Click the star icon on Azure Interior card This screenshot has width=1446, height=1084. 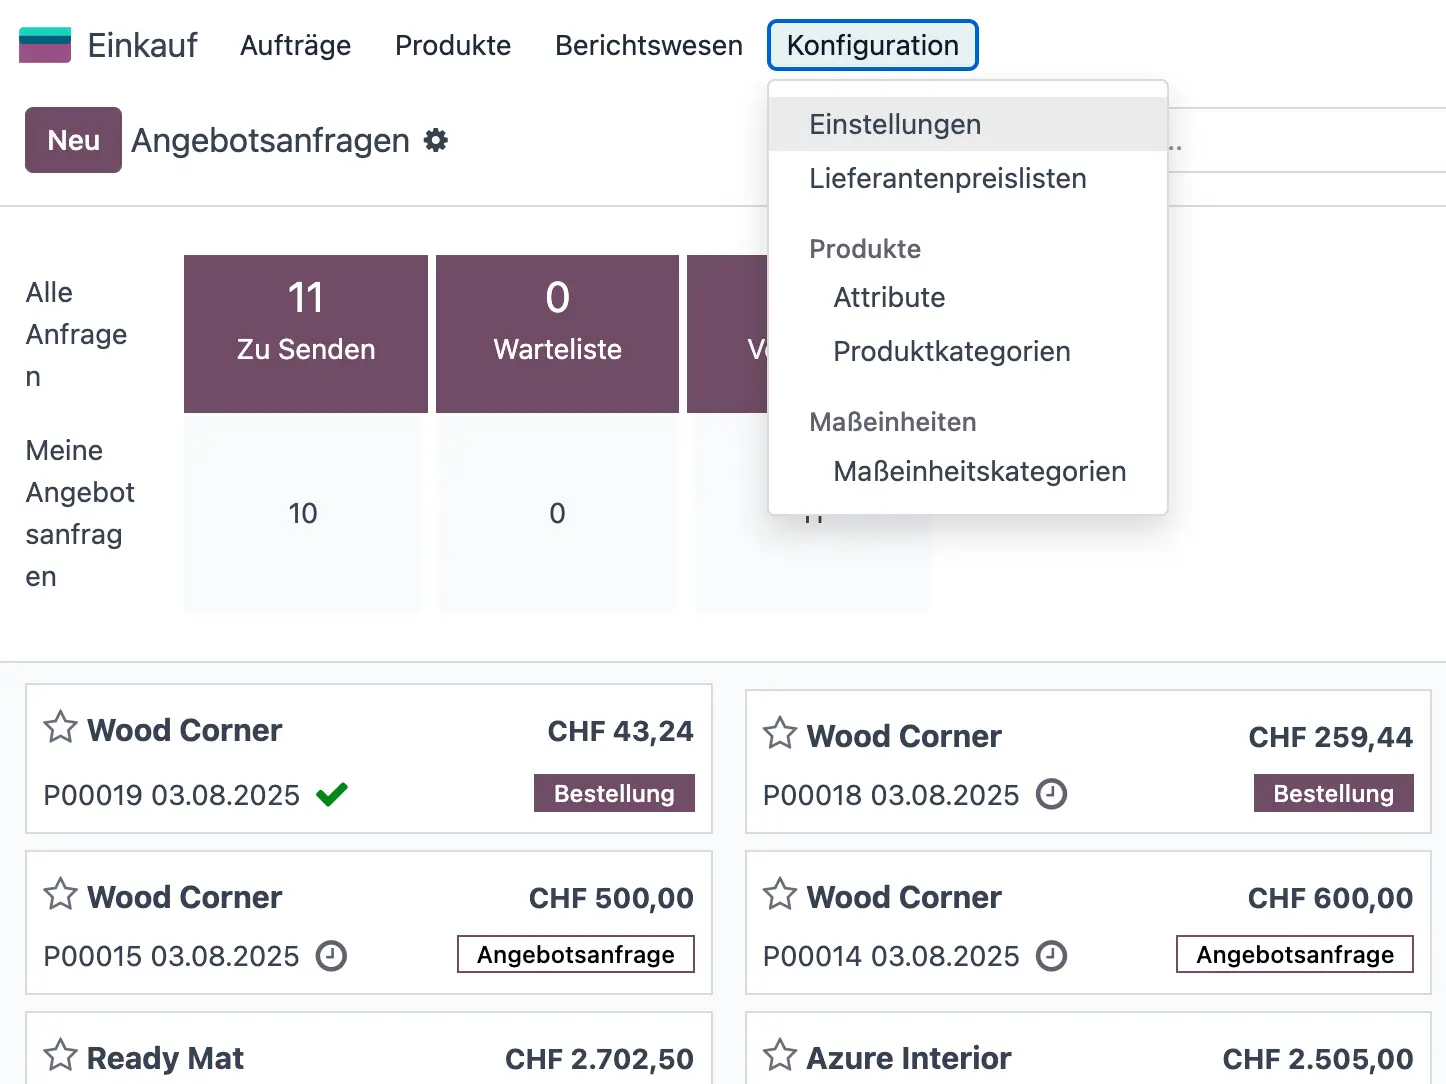[780, 1055]
